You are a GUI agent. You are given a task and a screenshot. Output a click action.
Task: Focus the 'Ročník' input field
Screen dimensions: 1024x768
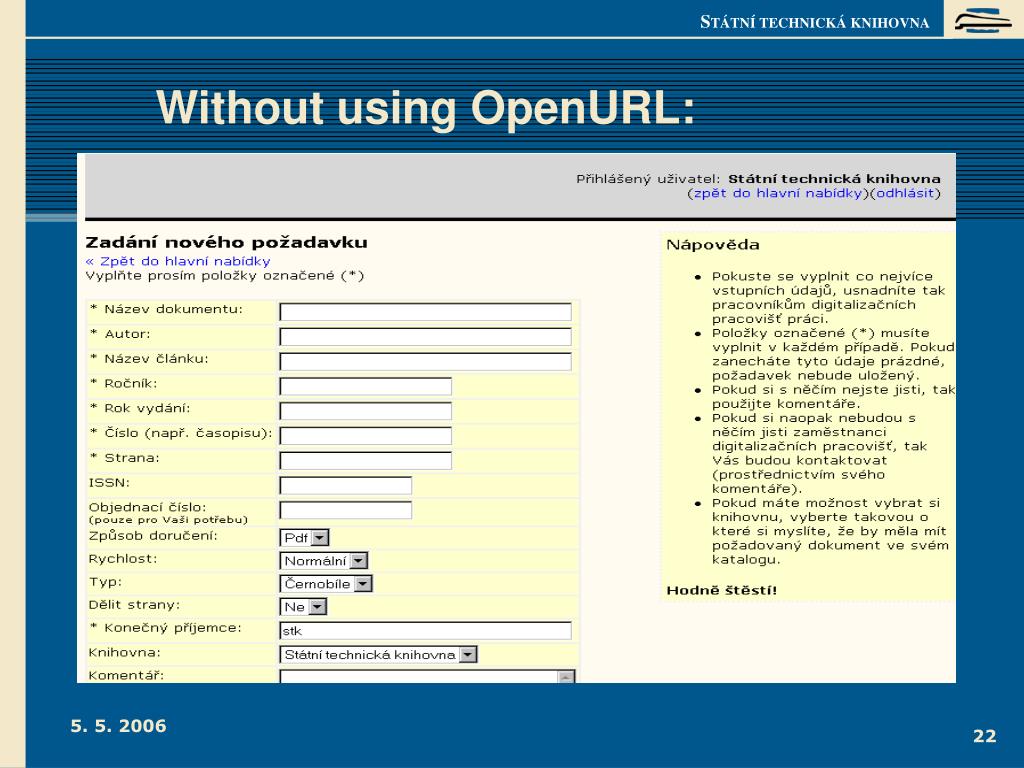point(365,386)
